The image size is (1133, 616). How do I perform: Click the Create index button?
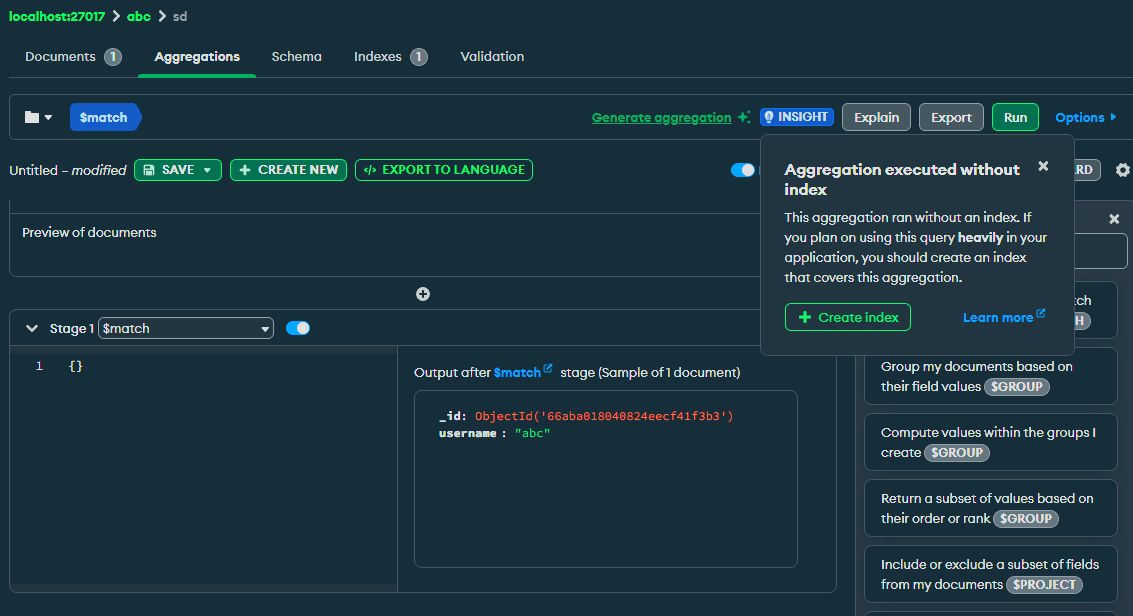pyautogui.click(x=847, y=317)
